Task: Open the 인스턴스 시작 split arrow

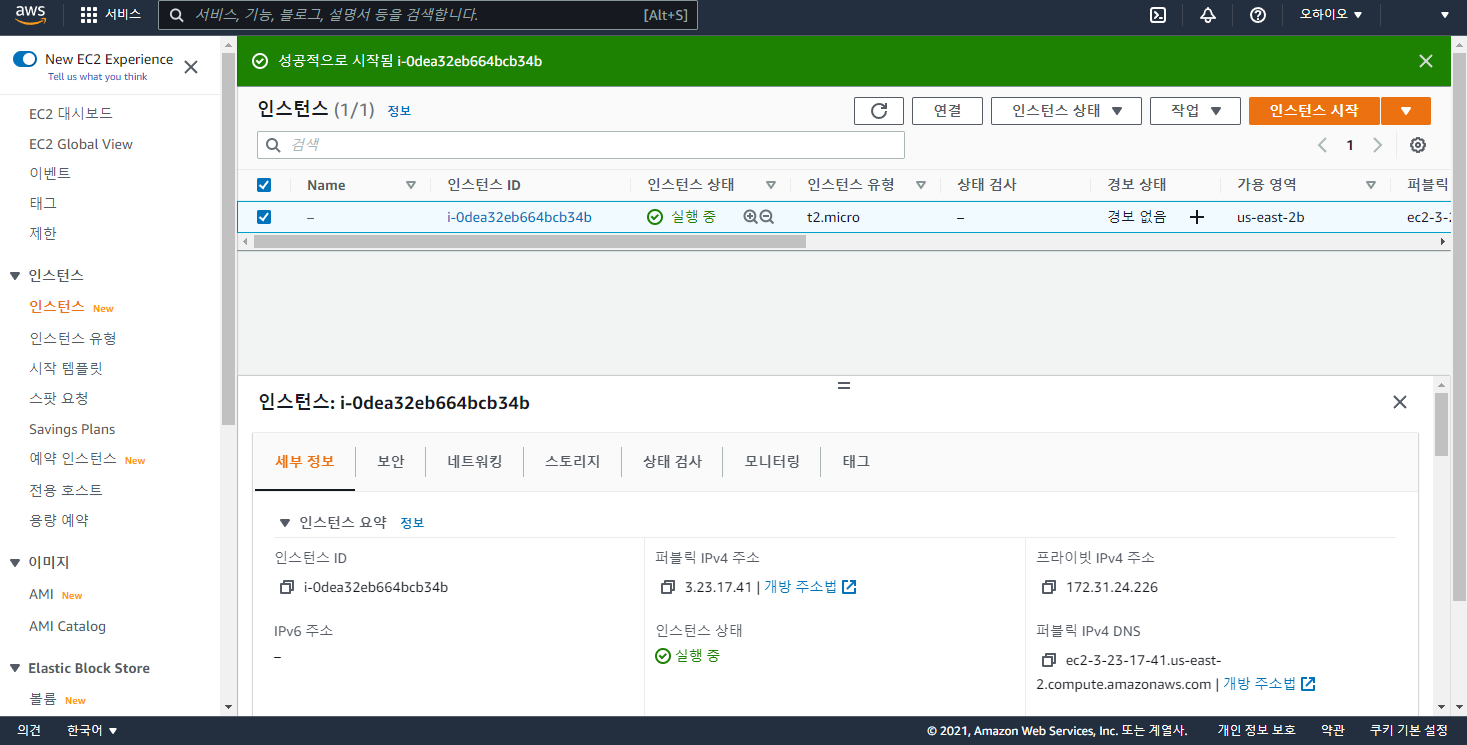Action: 1406,111
